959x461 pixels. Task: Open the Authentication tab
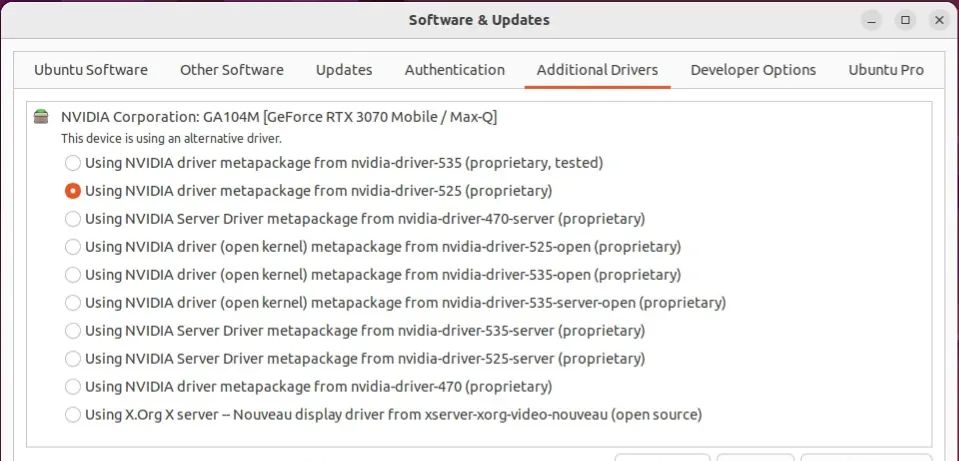pos(454,70)
